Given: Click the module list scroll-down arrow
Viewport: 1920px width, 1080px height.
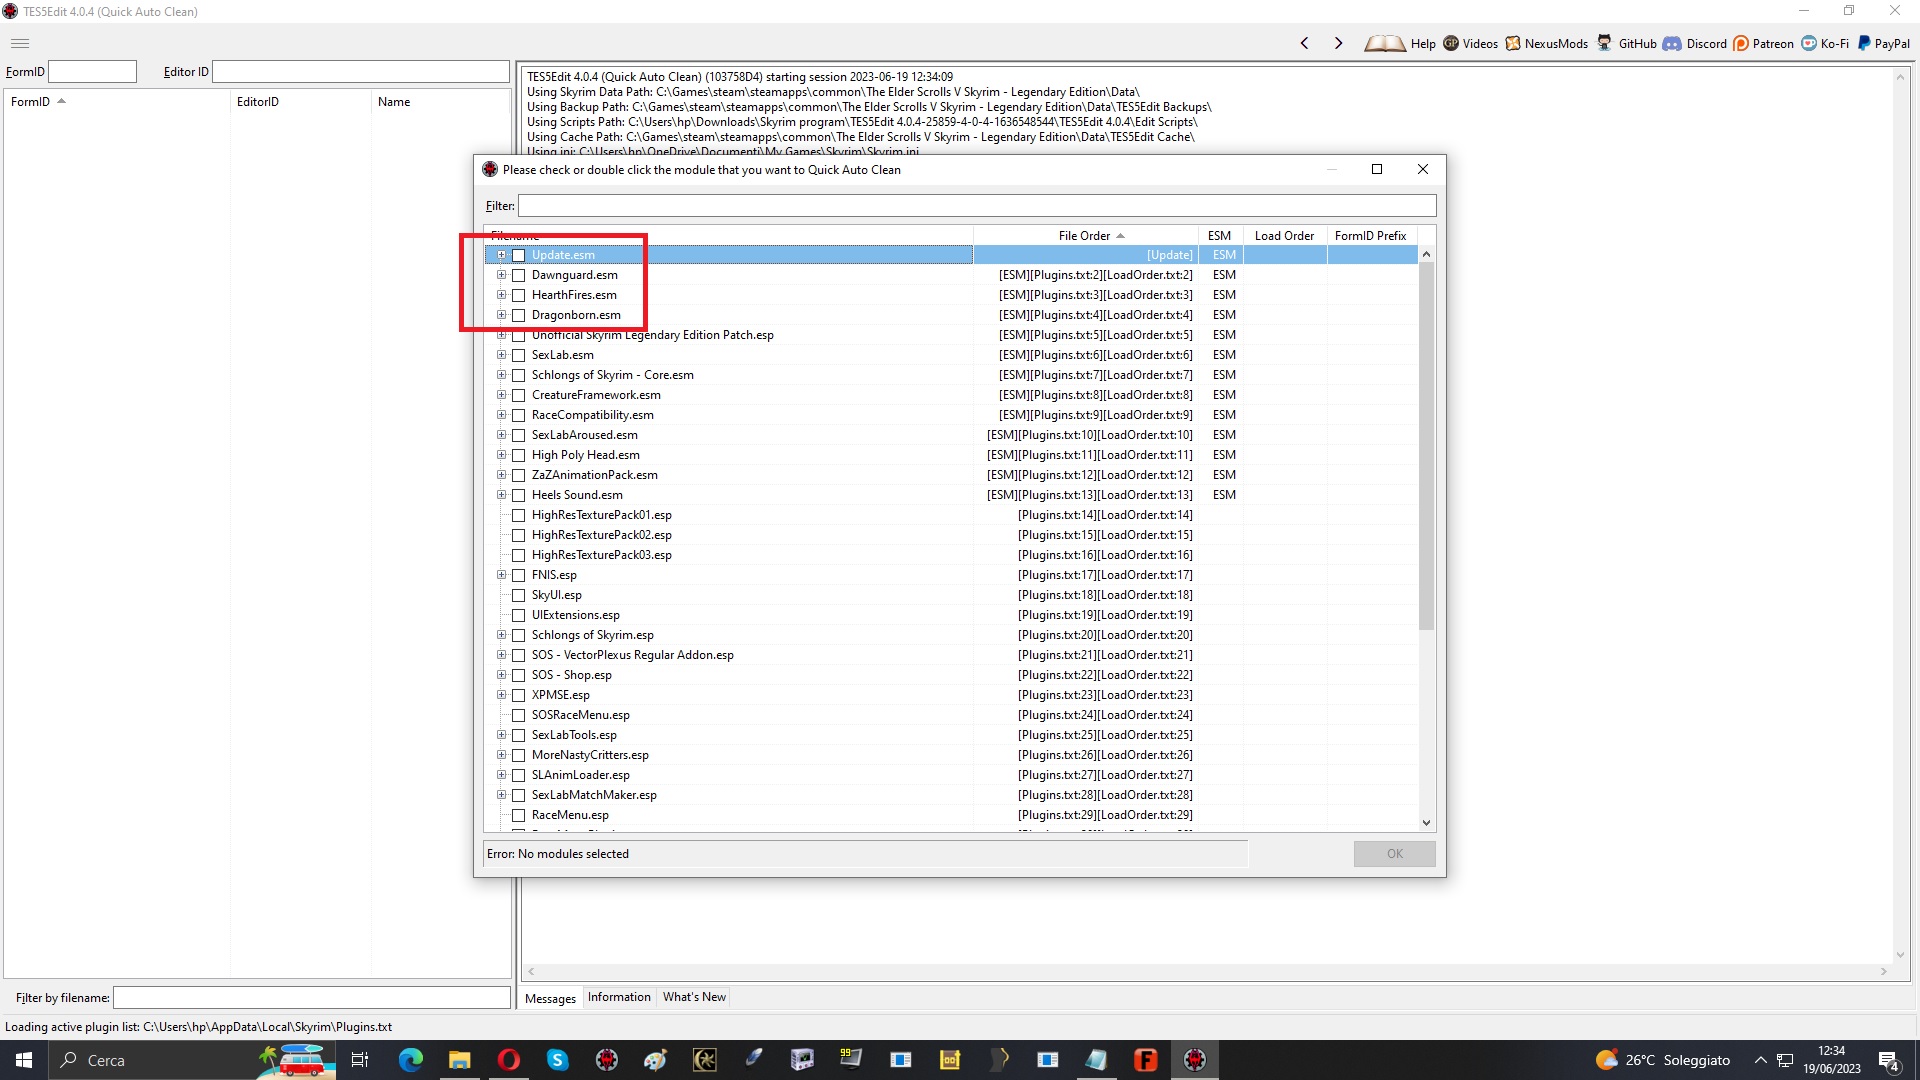Looking at the screenshot, I should [1426, 823].
